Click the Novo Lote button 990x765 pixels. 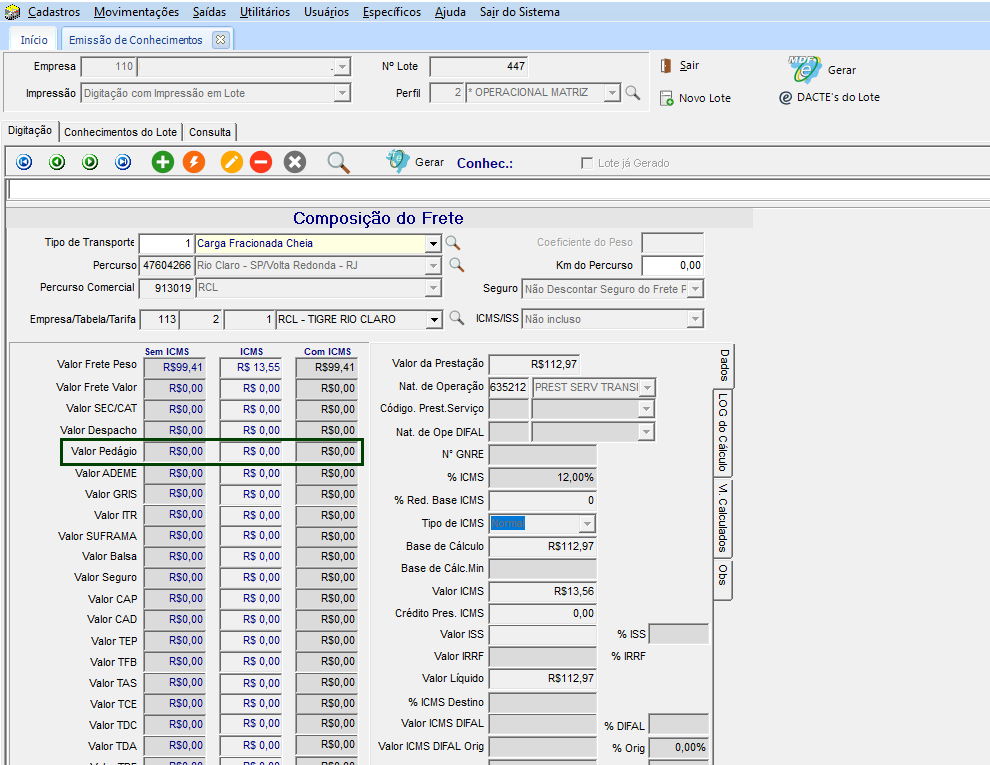click(x=695, y=98)
